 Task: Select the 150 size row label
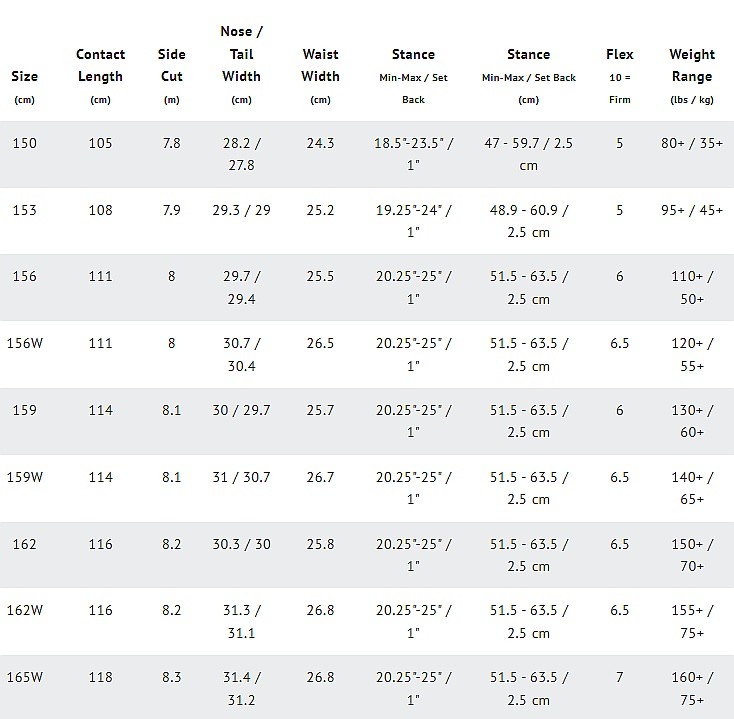coord(24,144)
